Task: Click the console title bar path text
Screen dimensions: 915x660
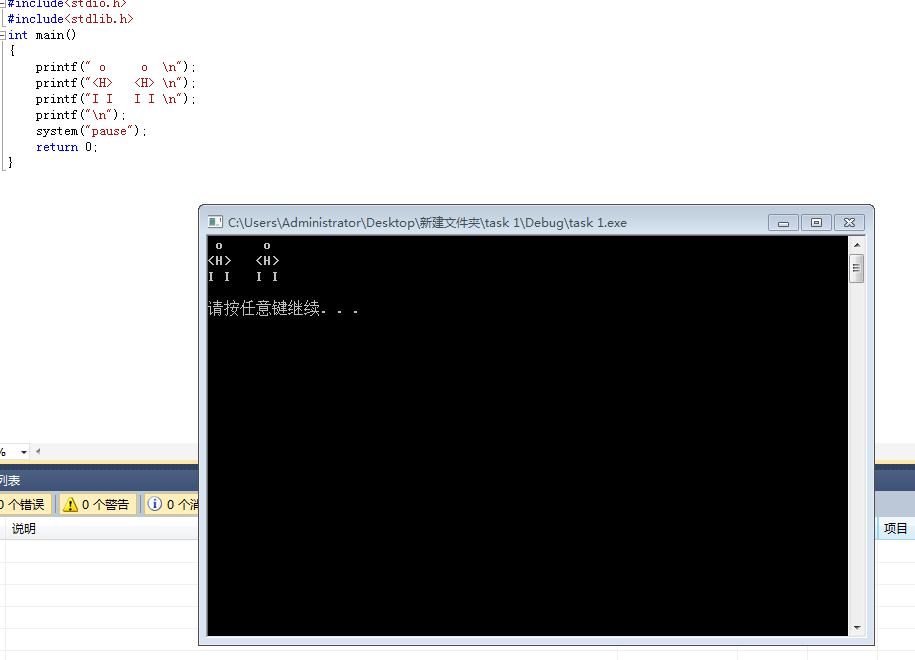Action: (427, 222)
